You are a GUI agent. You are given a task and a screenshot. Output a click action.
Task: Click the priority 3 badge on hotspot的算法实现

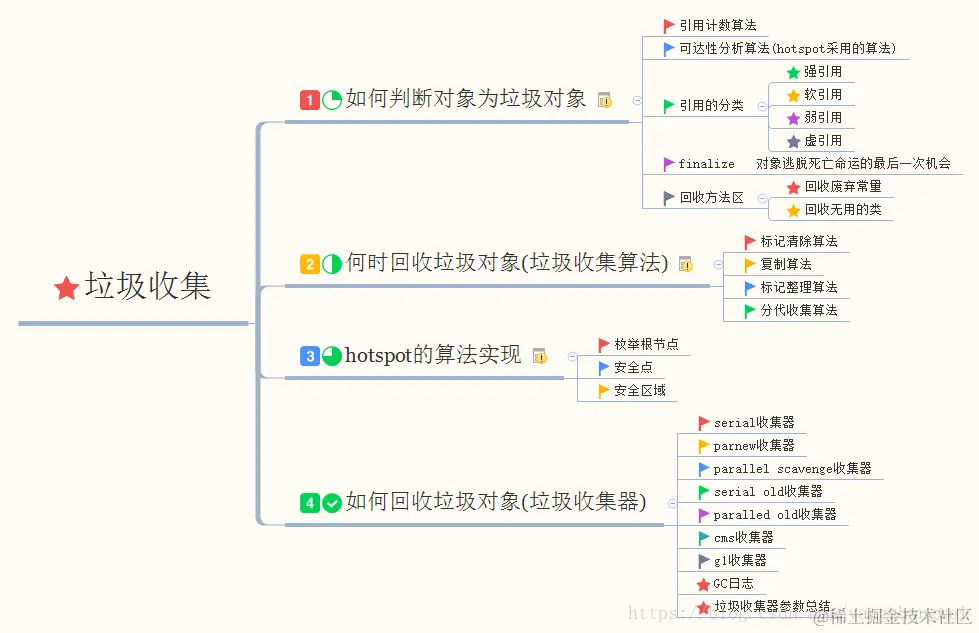(308, 355)
